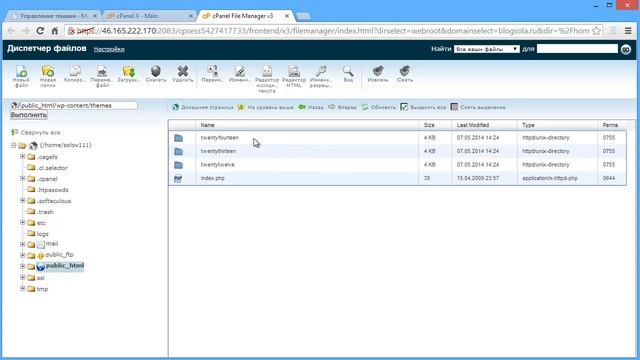
Task: Navigate Forward in file manager
Action: coord(342,107)
